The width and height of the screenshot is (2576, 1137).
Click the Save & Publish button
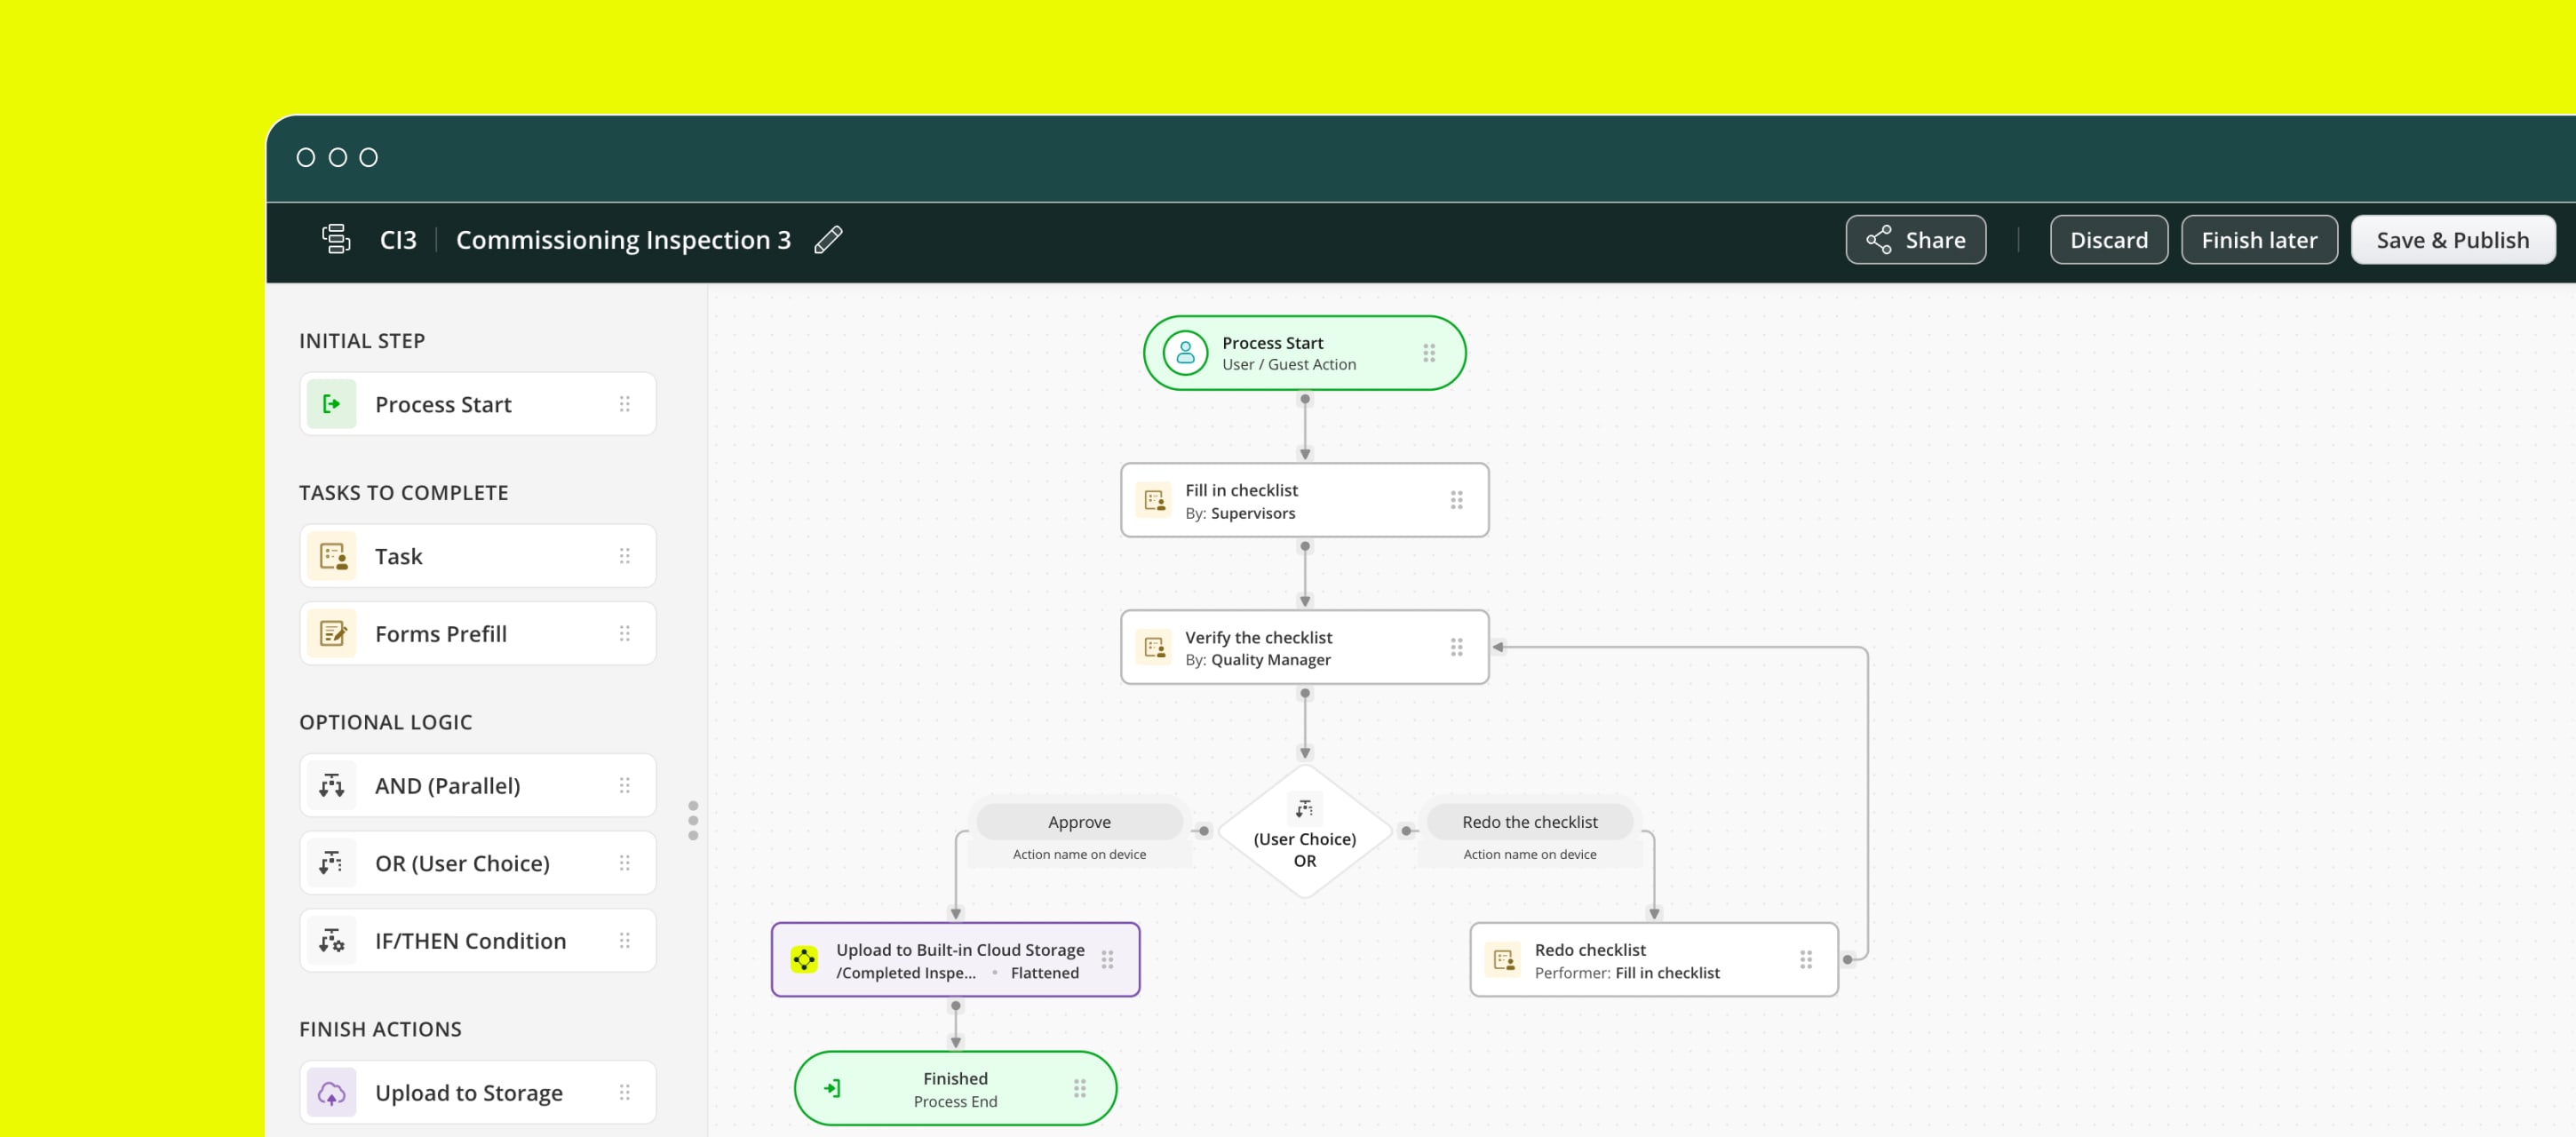click(x=2452, y=240)
